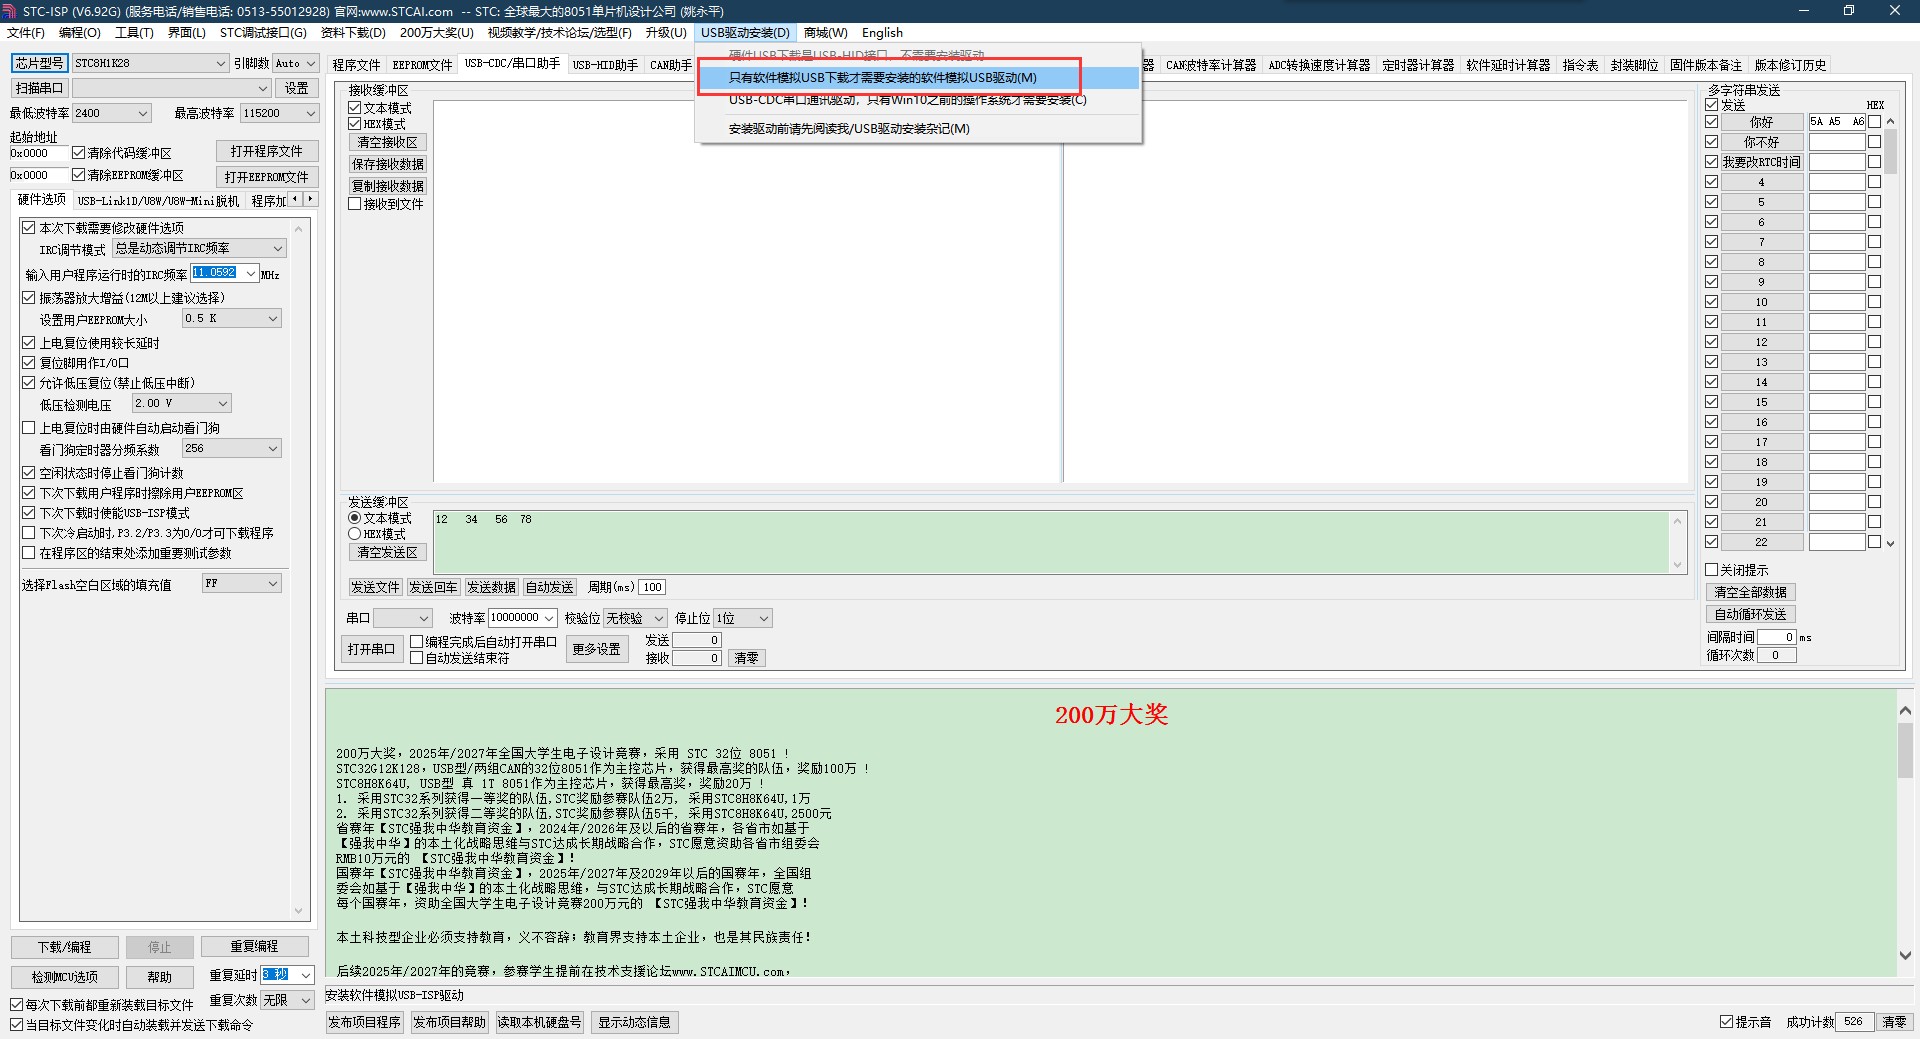
Task: Click 打开EEPROM文件 button
Action: coord(267,177)
